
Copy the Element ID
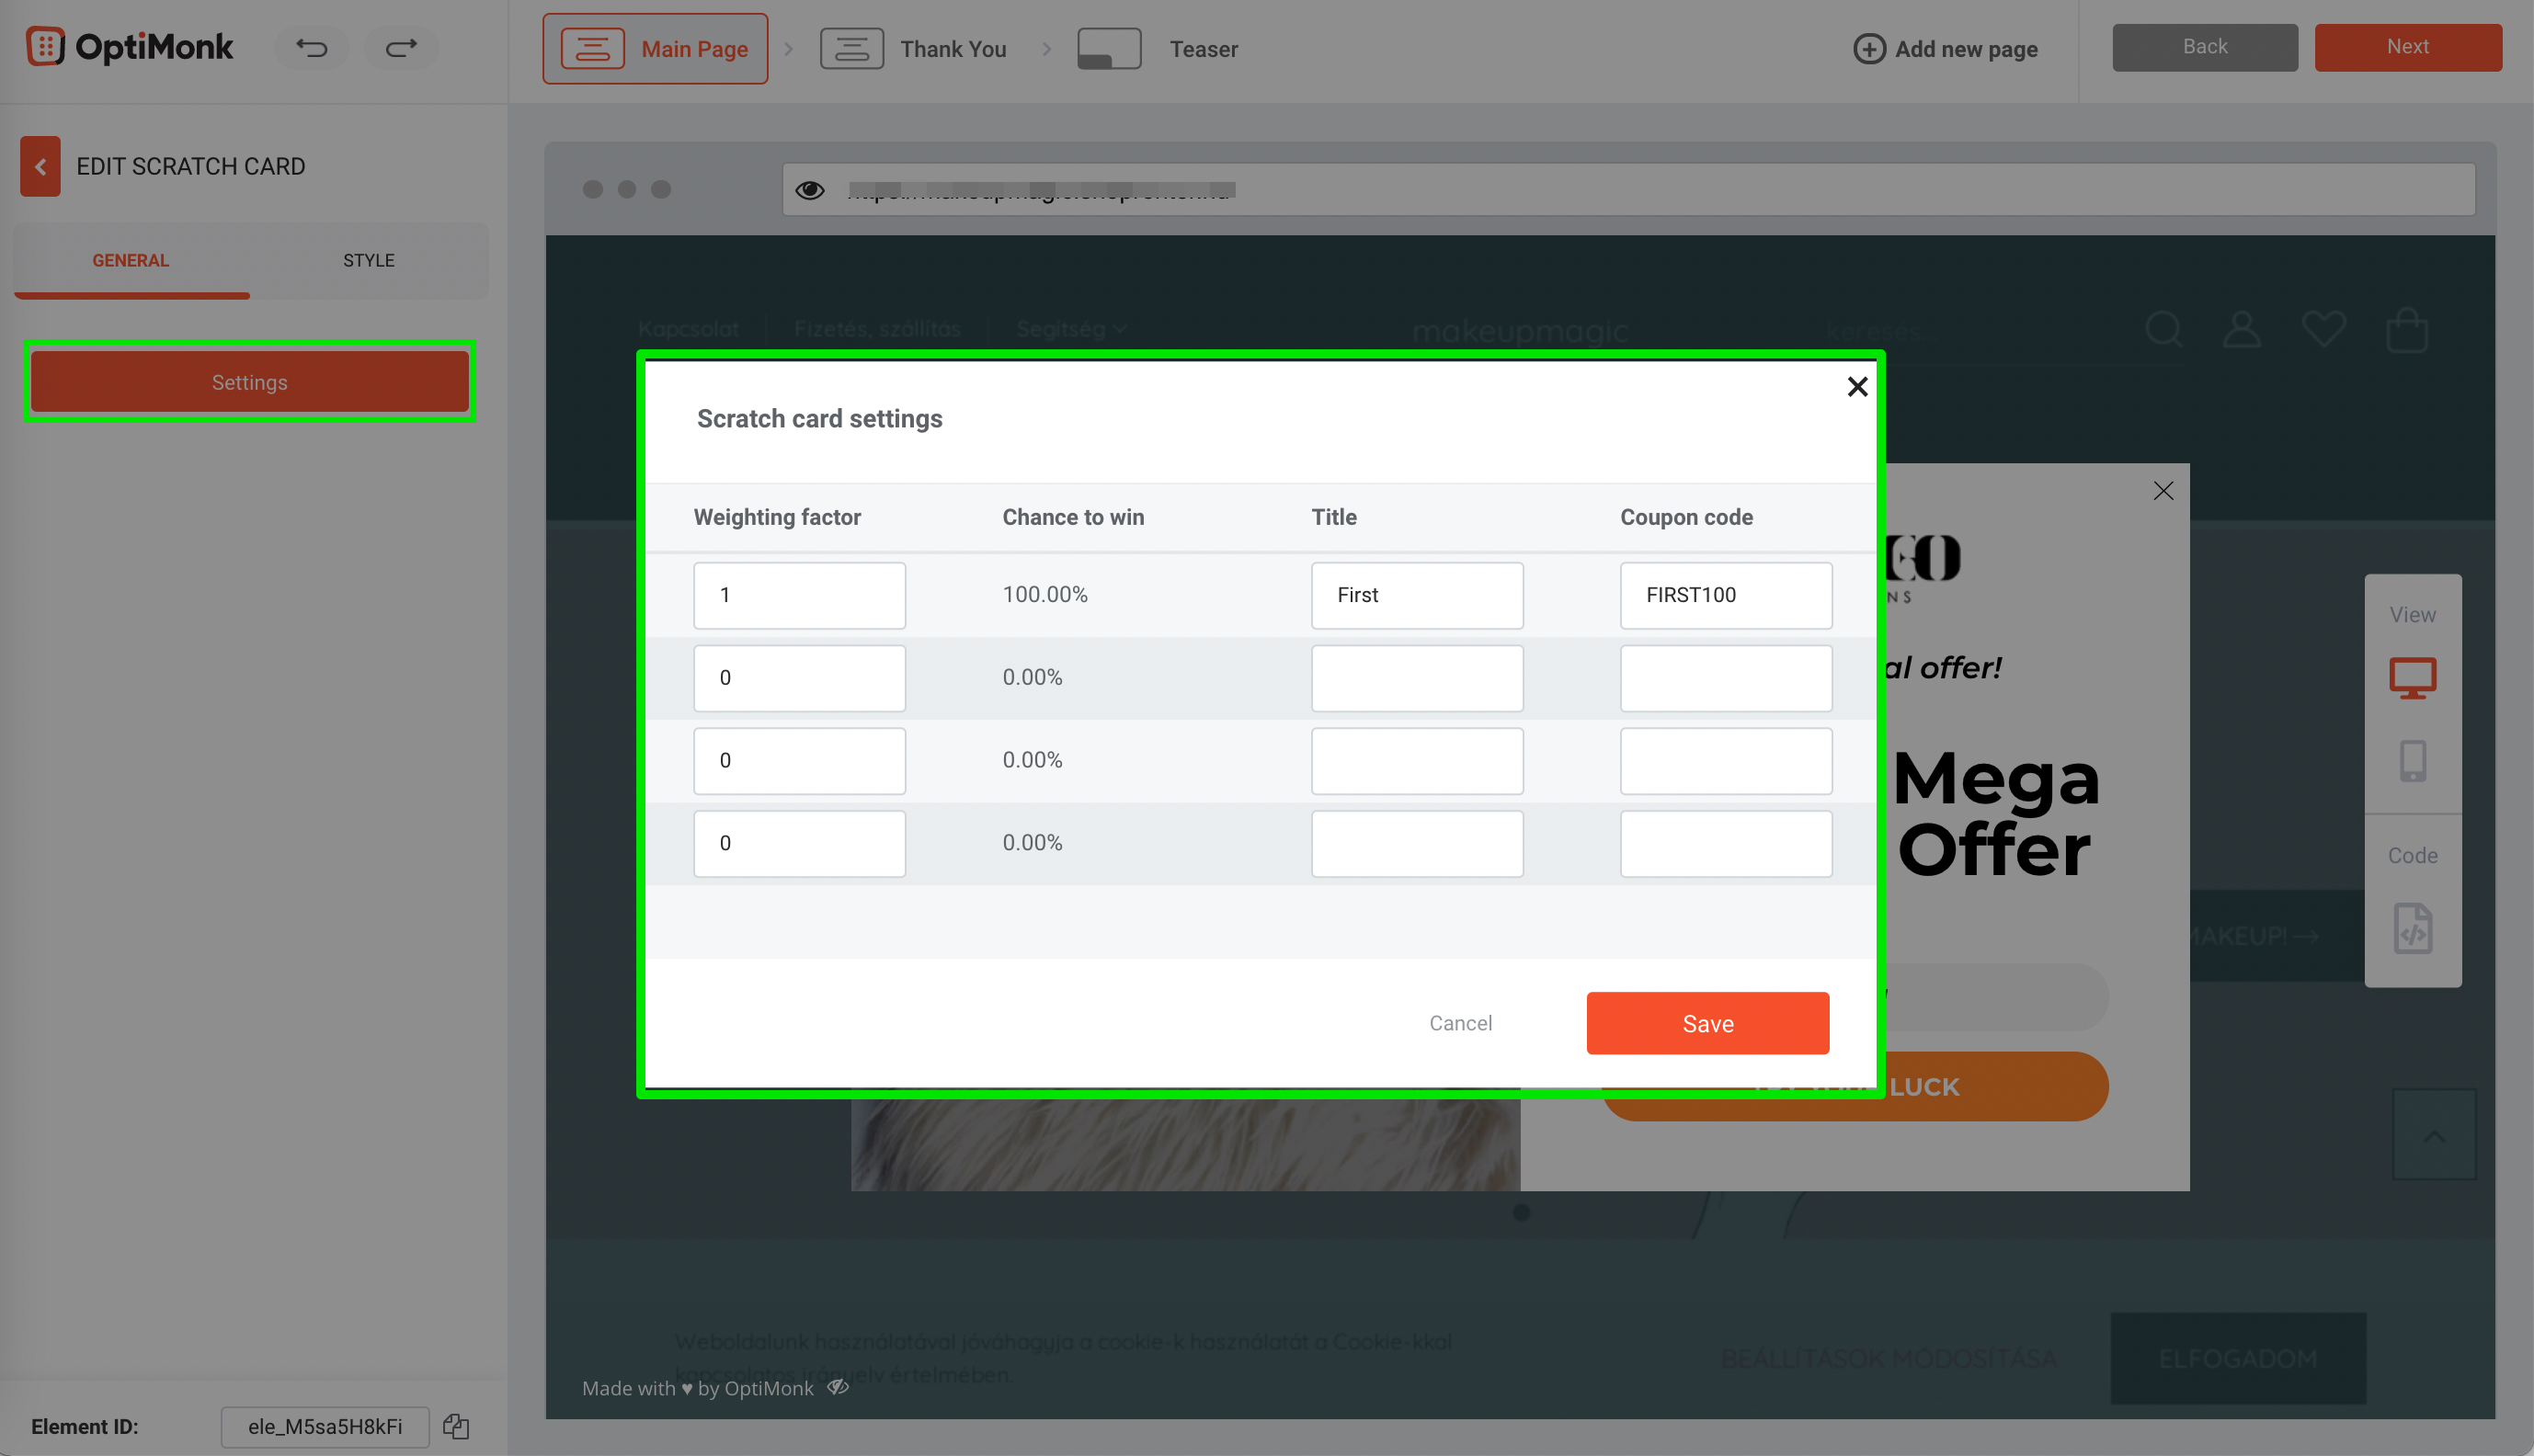tap(456, 1427)
